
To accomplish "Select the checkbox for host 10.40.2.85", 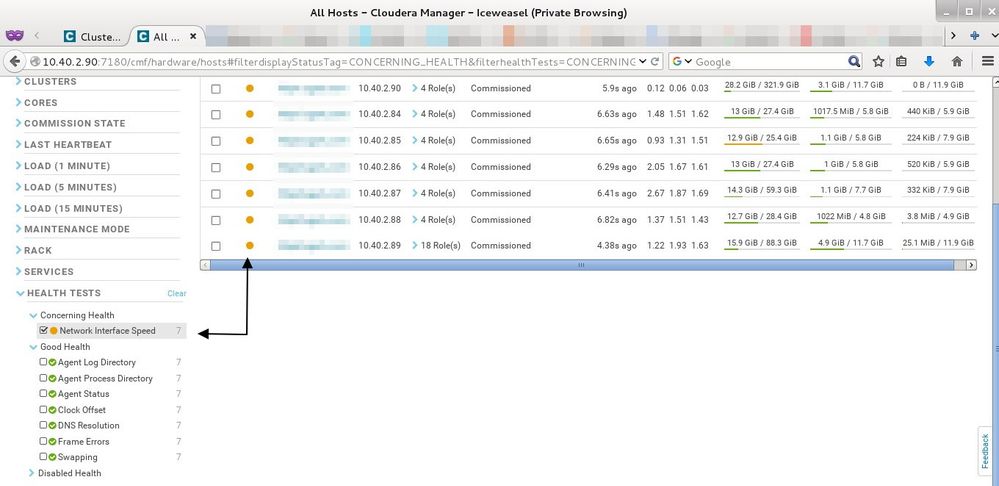I will (216, 141).
